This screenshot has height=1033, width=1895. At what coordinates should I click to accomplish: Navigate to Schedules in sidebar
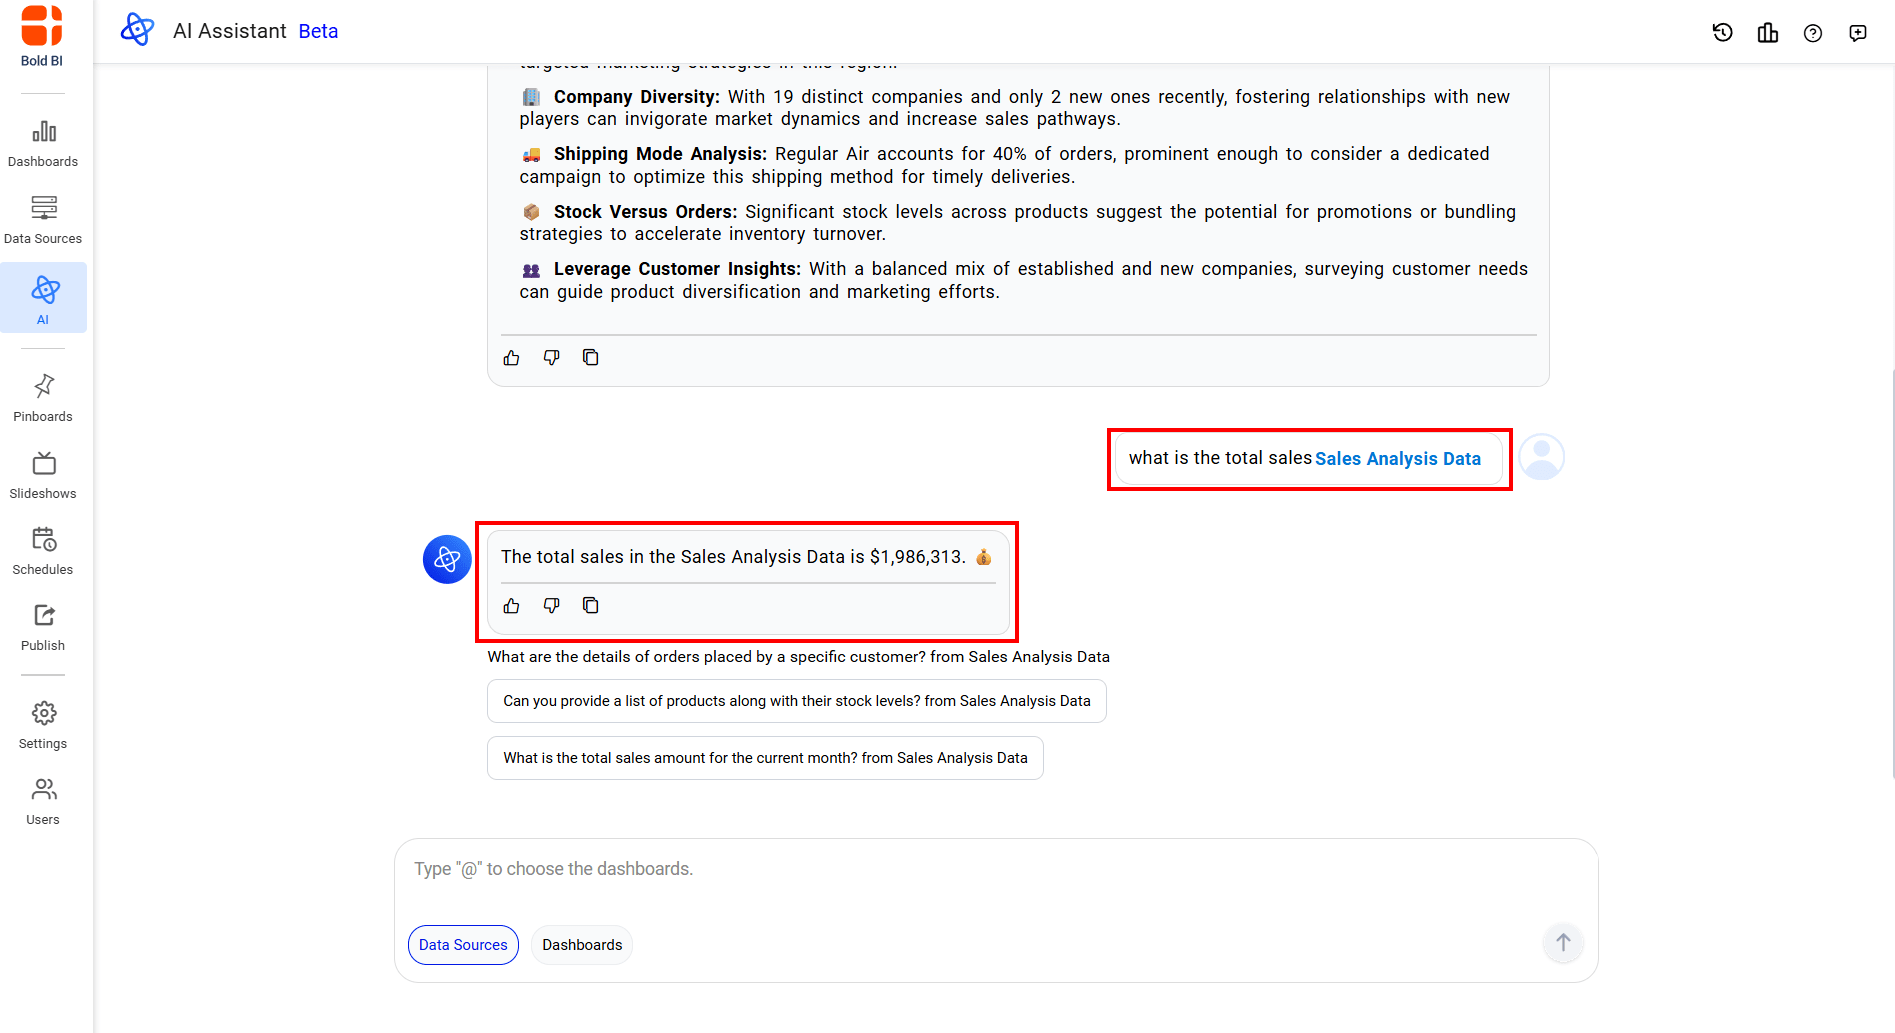(x=43, y=551)
